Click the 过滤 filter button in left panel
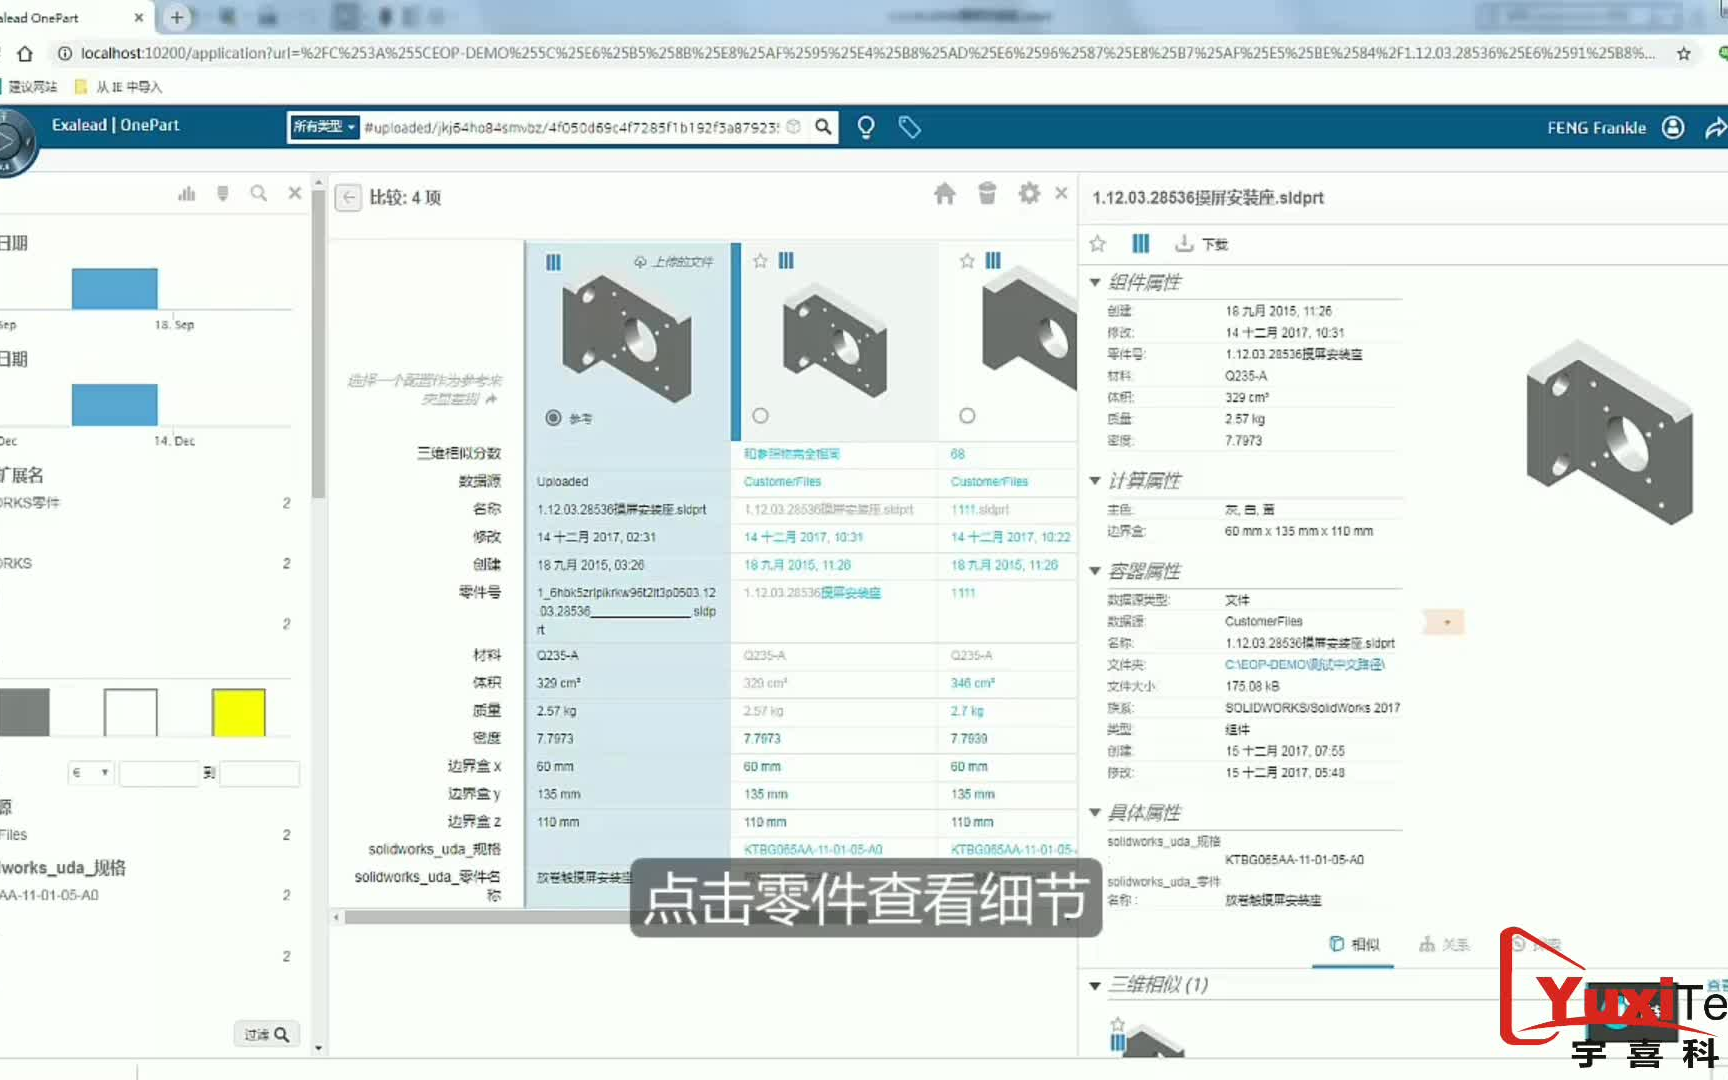This screenshot has width=1728, height=1080. (x=266, y=1033)
